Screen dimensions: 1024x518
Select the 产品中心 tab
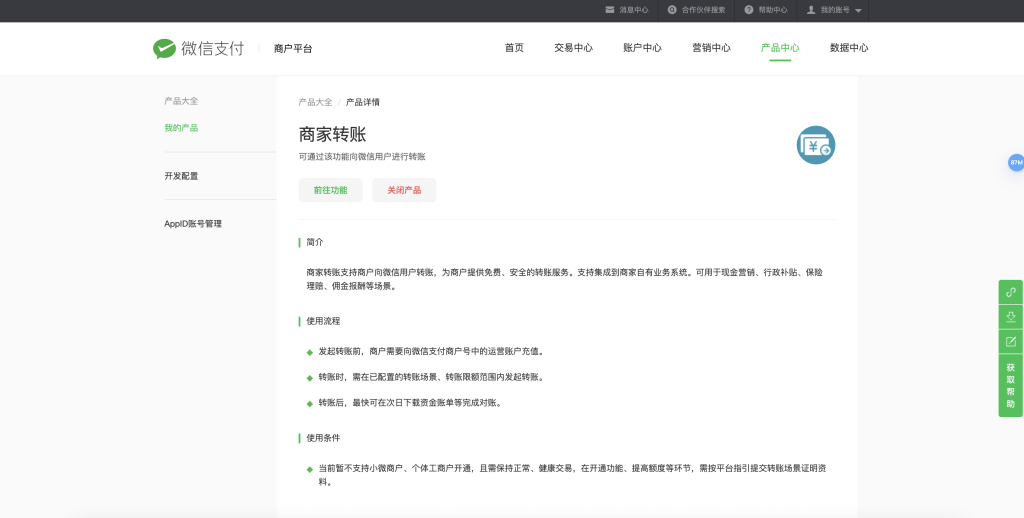point(780,48)
